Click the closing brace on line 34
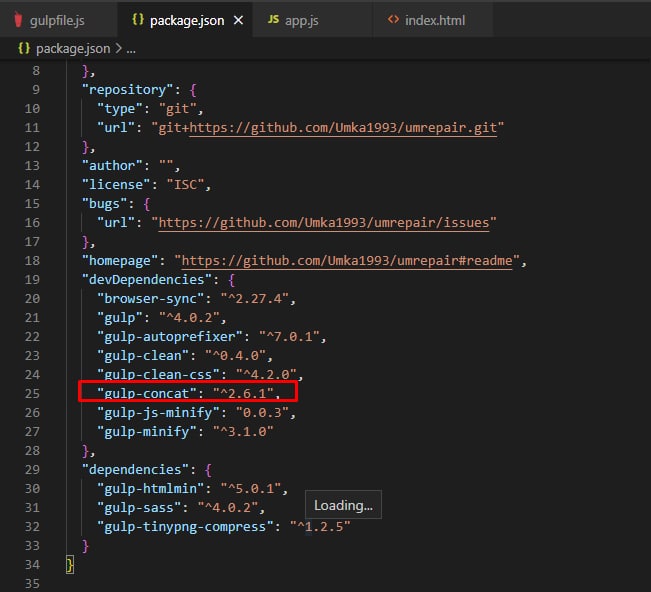The width and height of the screenshot is (651, 592). (x=70, y=565)
